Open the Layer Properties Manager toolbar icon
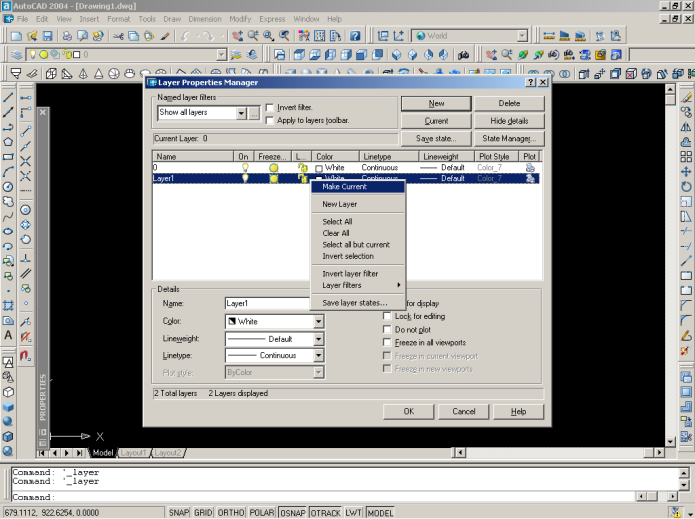The width and height of the screenshot is (695, 519). (x=16, y=55)
